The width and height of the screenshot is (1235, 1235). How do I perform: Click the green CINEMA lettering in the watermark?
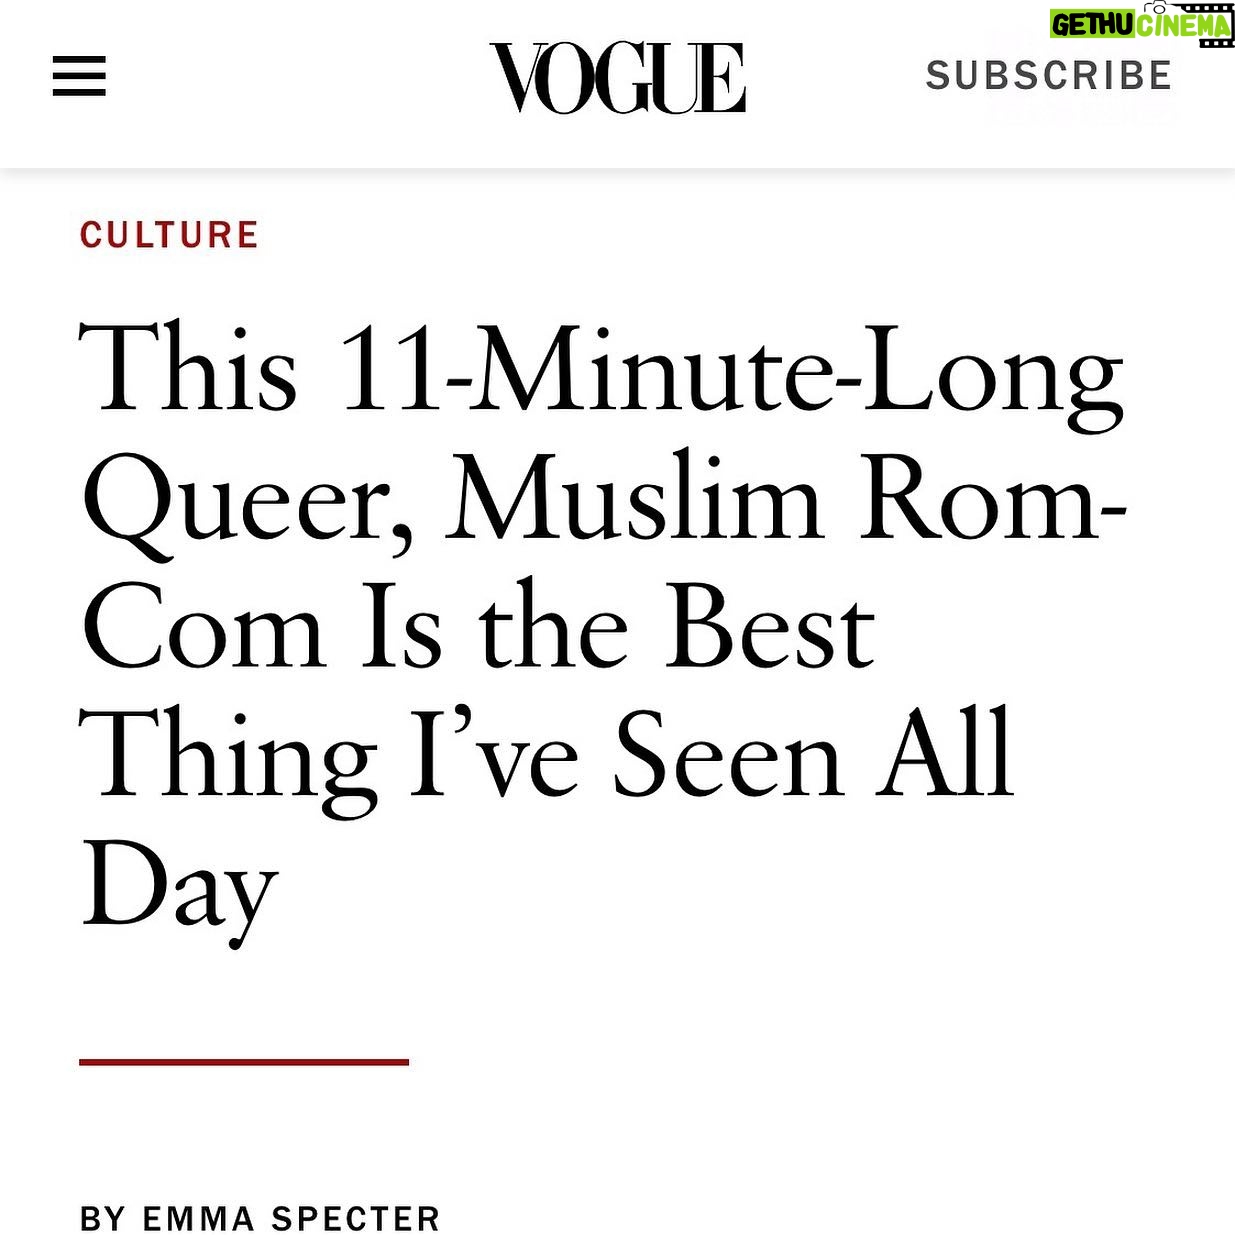pyautogui.click(x=1181, y=27)
